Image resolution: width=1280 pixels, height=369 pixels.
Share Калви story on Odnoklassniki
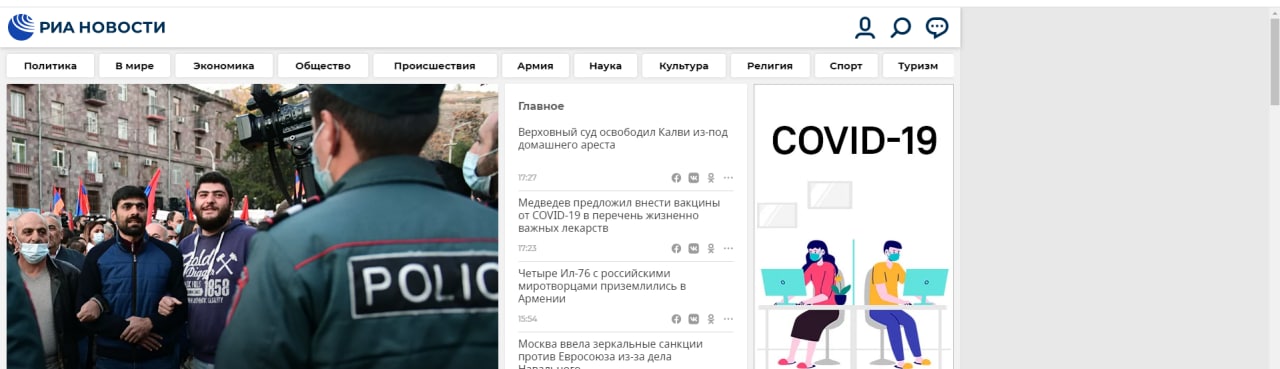pyautogui.click(x=711, y=178)
